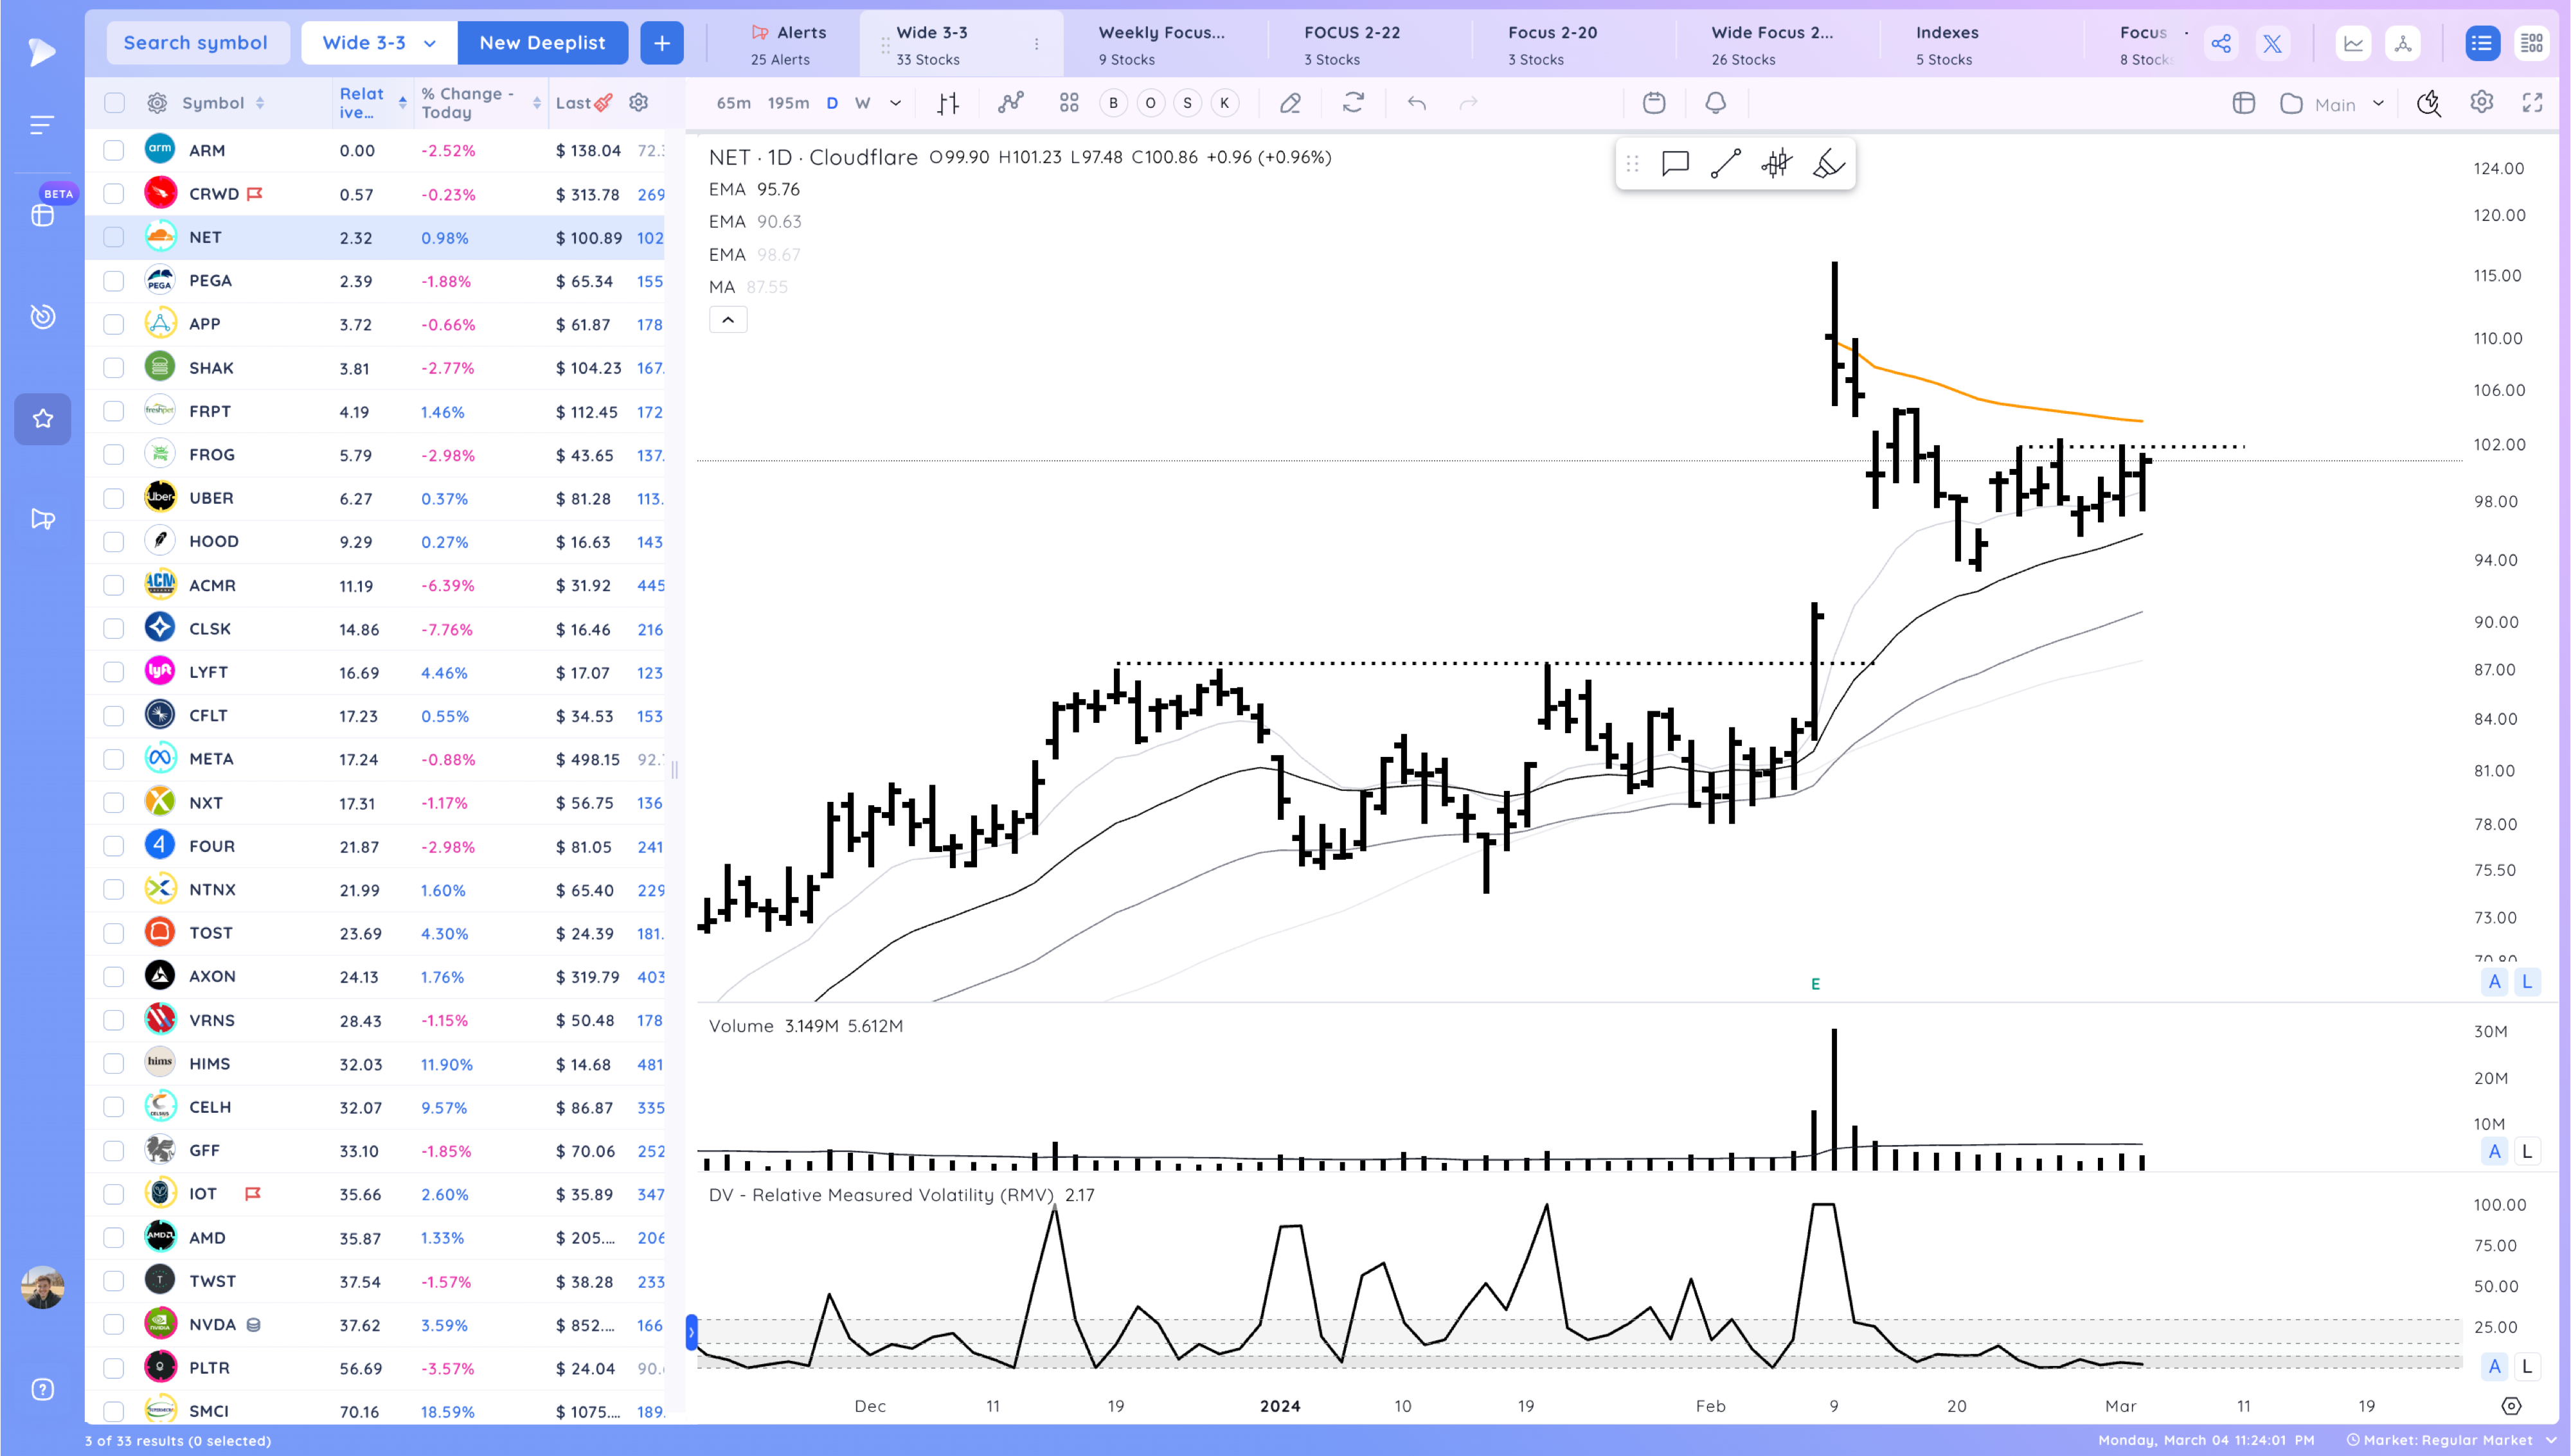This screenshot has height=1456, width=2571.
Task: Click the New Deeplist button
Action: [542, 43]
